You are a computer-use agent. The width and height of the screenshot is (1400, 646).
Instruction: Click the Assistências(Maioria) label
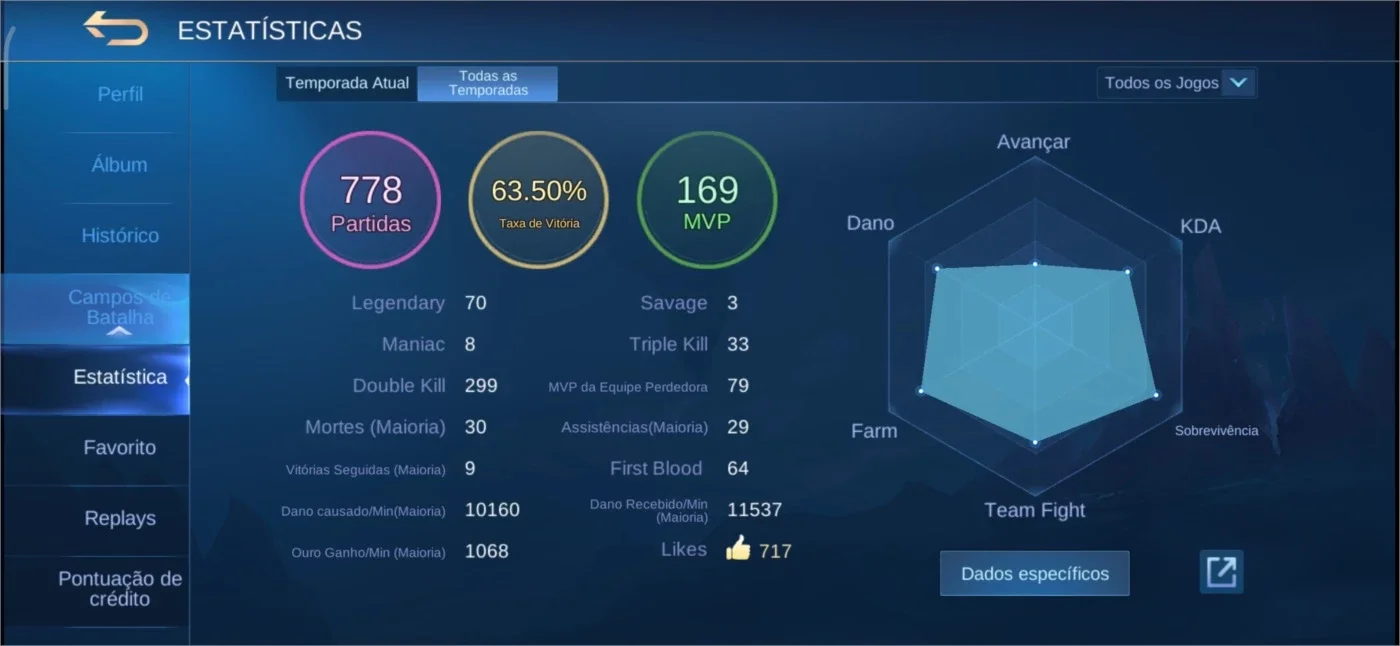point(634,428)
